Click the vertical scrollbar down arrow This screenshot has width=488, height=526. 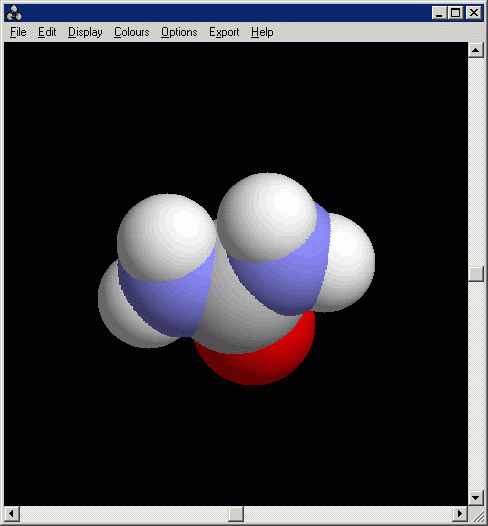tap(476, 498)
